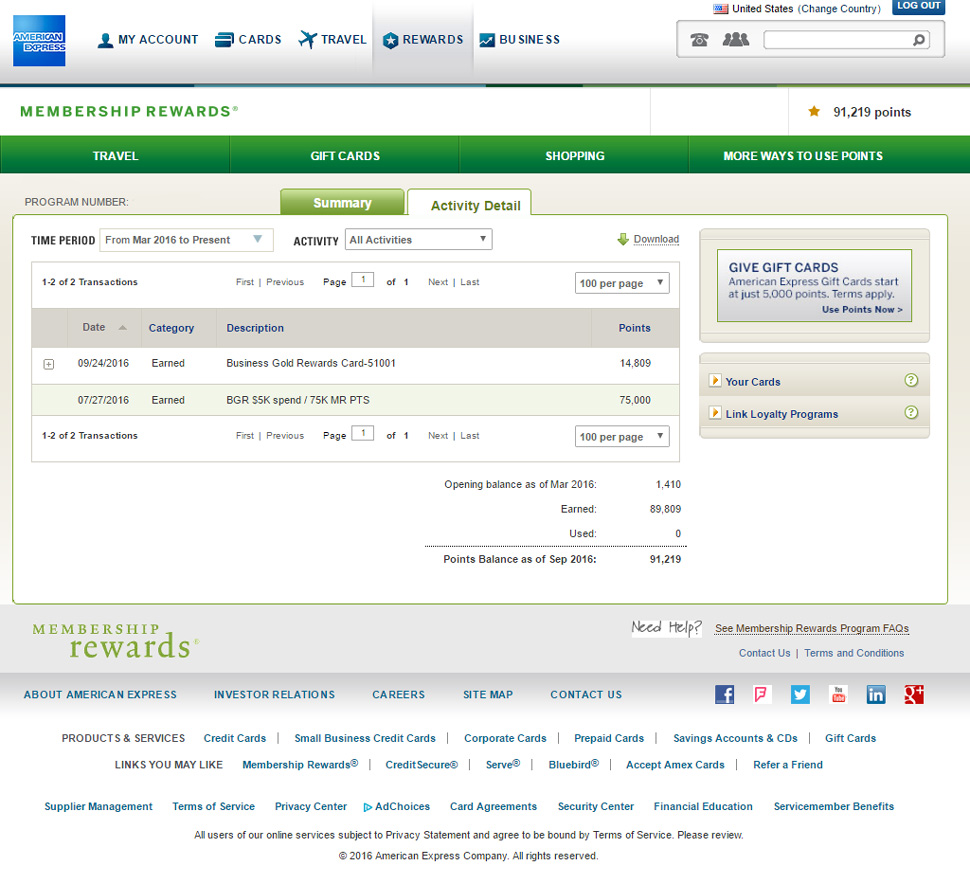This screenshot has width=970, height=884.
Task: Click the Log Out button
Action: point(919,7)
